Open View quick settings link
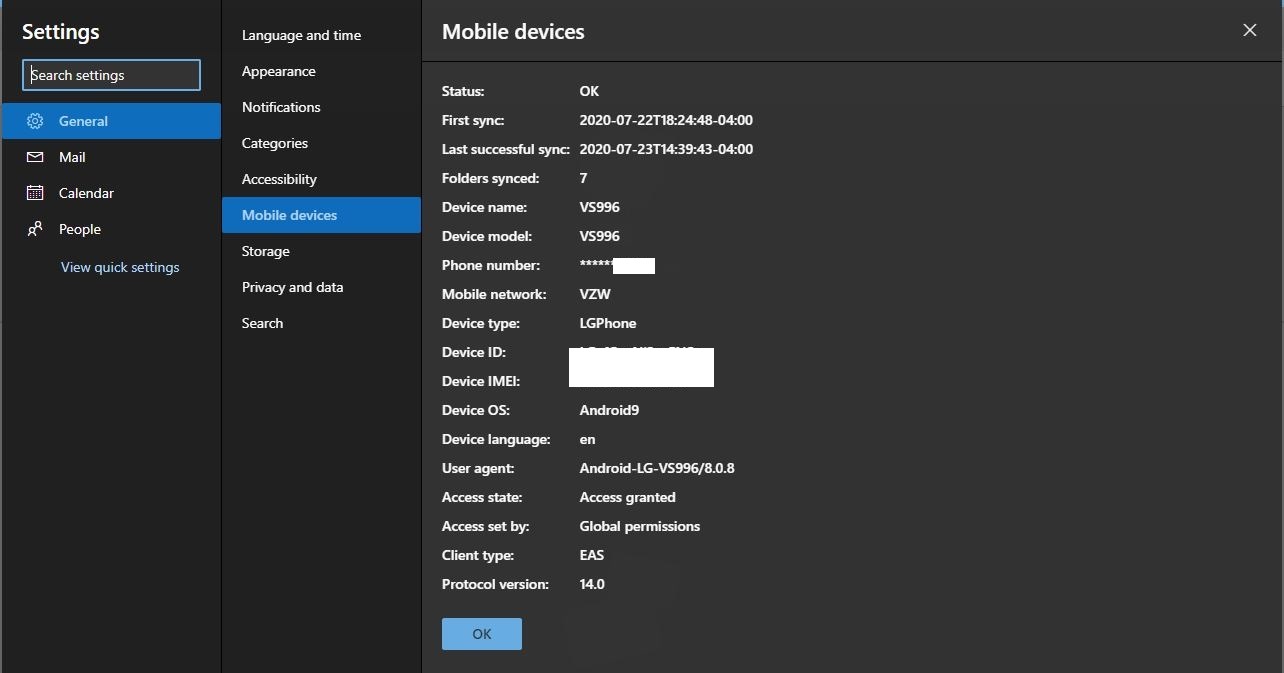 point(120,267)
